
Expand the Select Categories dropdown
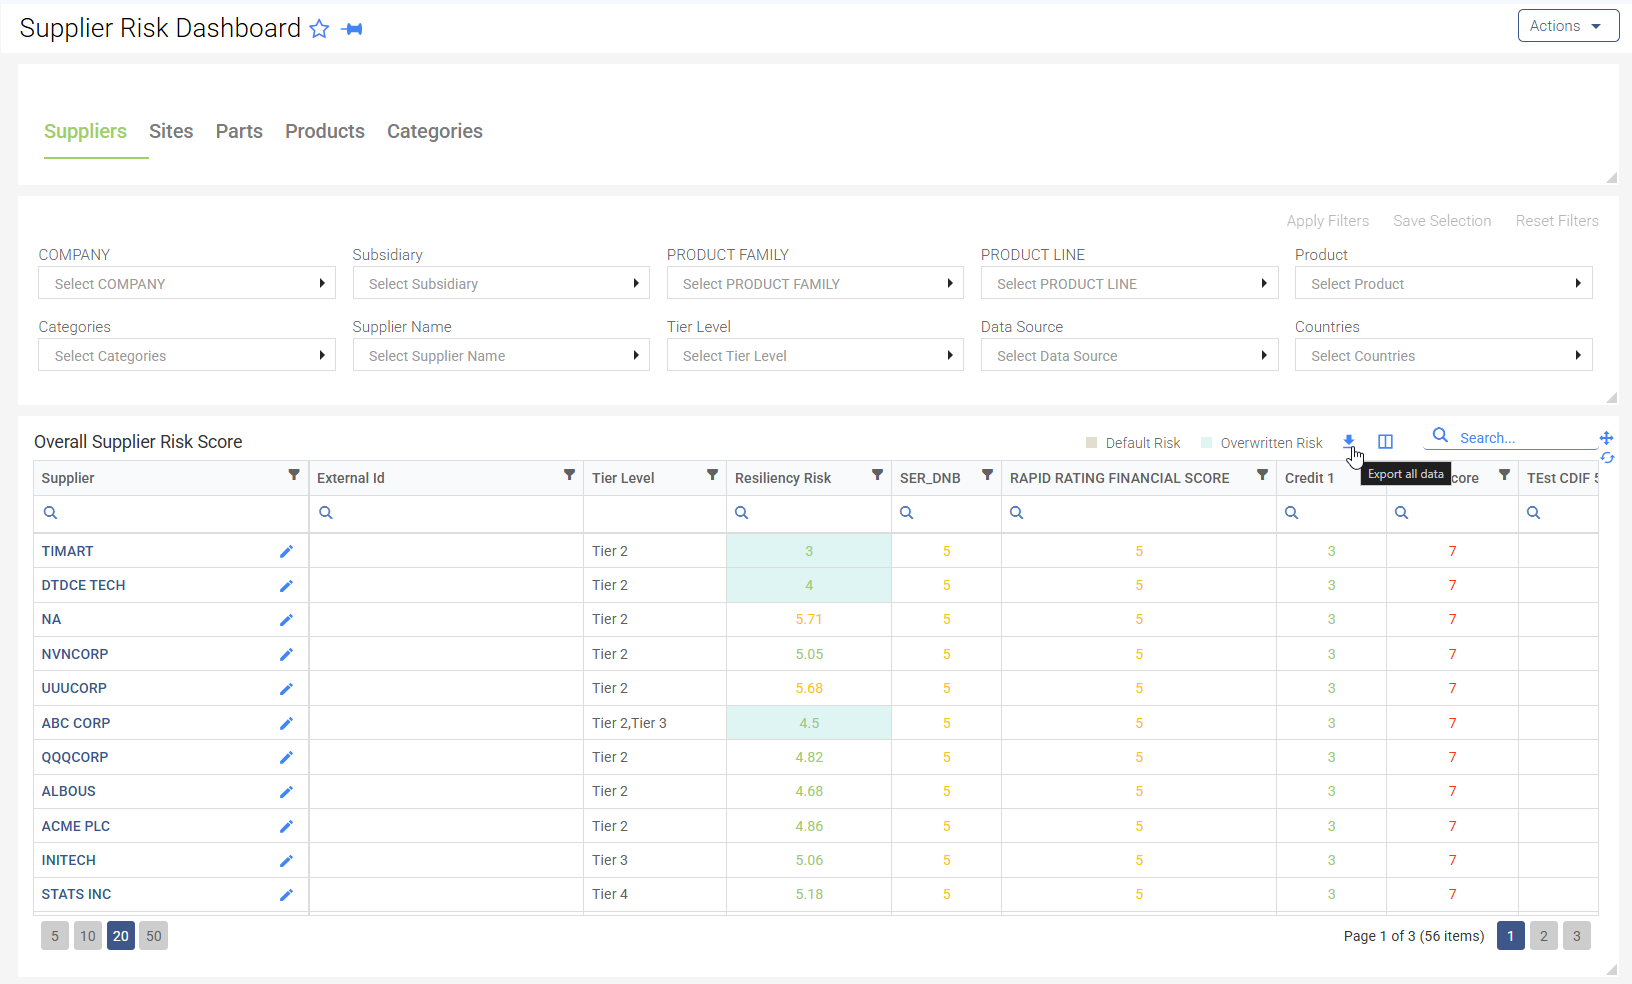point(187,355)
